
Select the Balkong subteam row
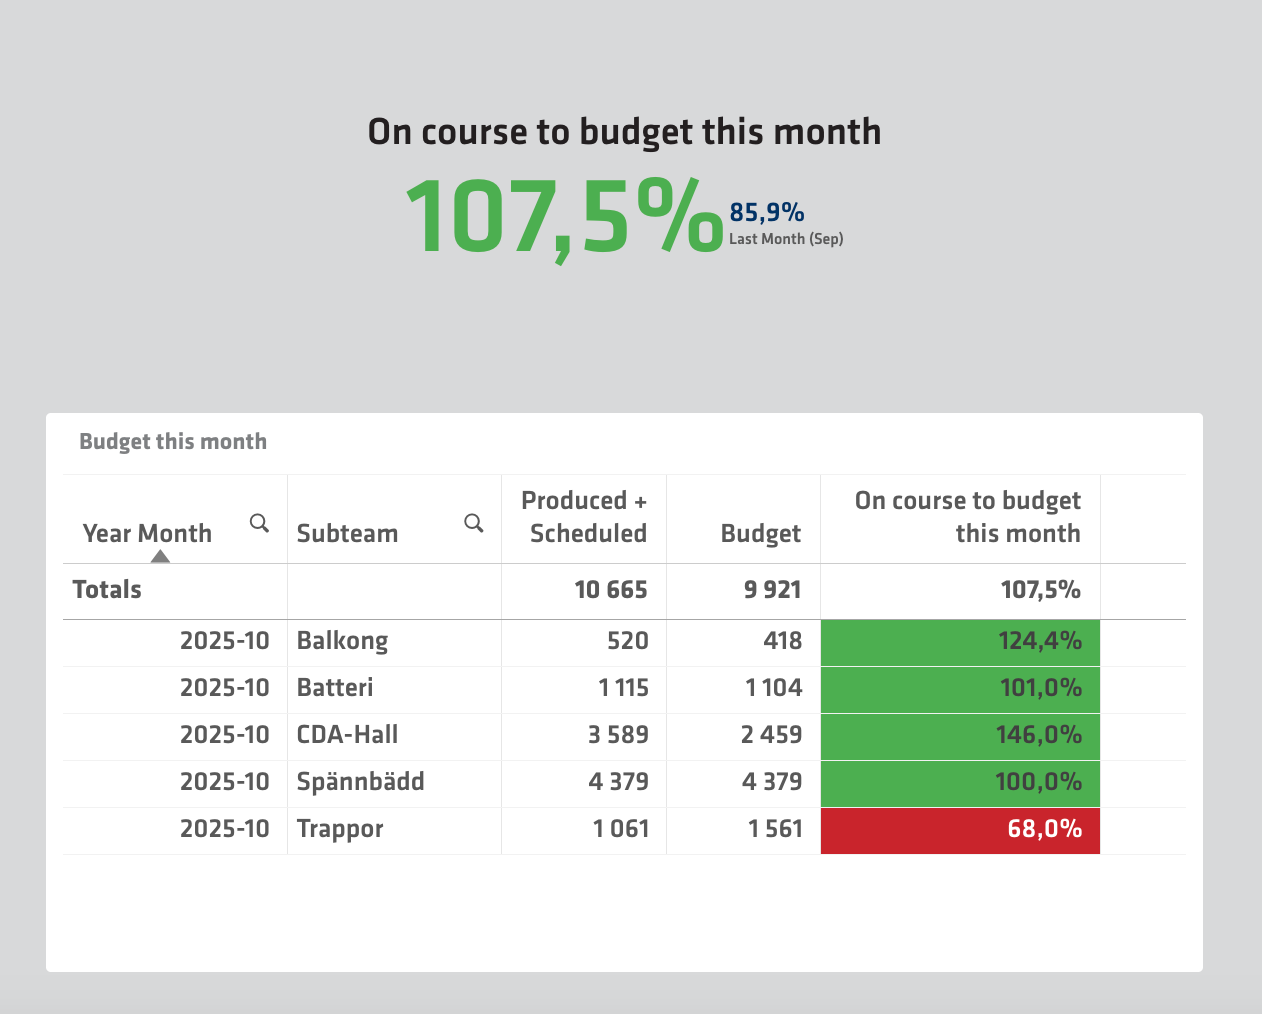[x=342, y=641]
